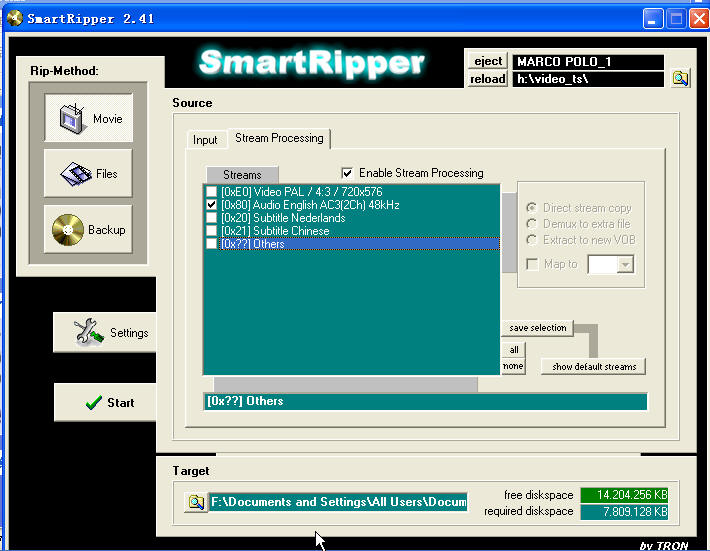
Task: Switch to Stream Processing tab
Action: [x=279, y=138]
